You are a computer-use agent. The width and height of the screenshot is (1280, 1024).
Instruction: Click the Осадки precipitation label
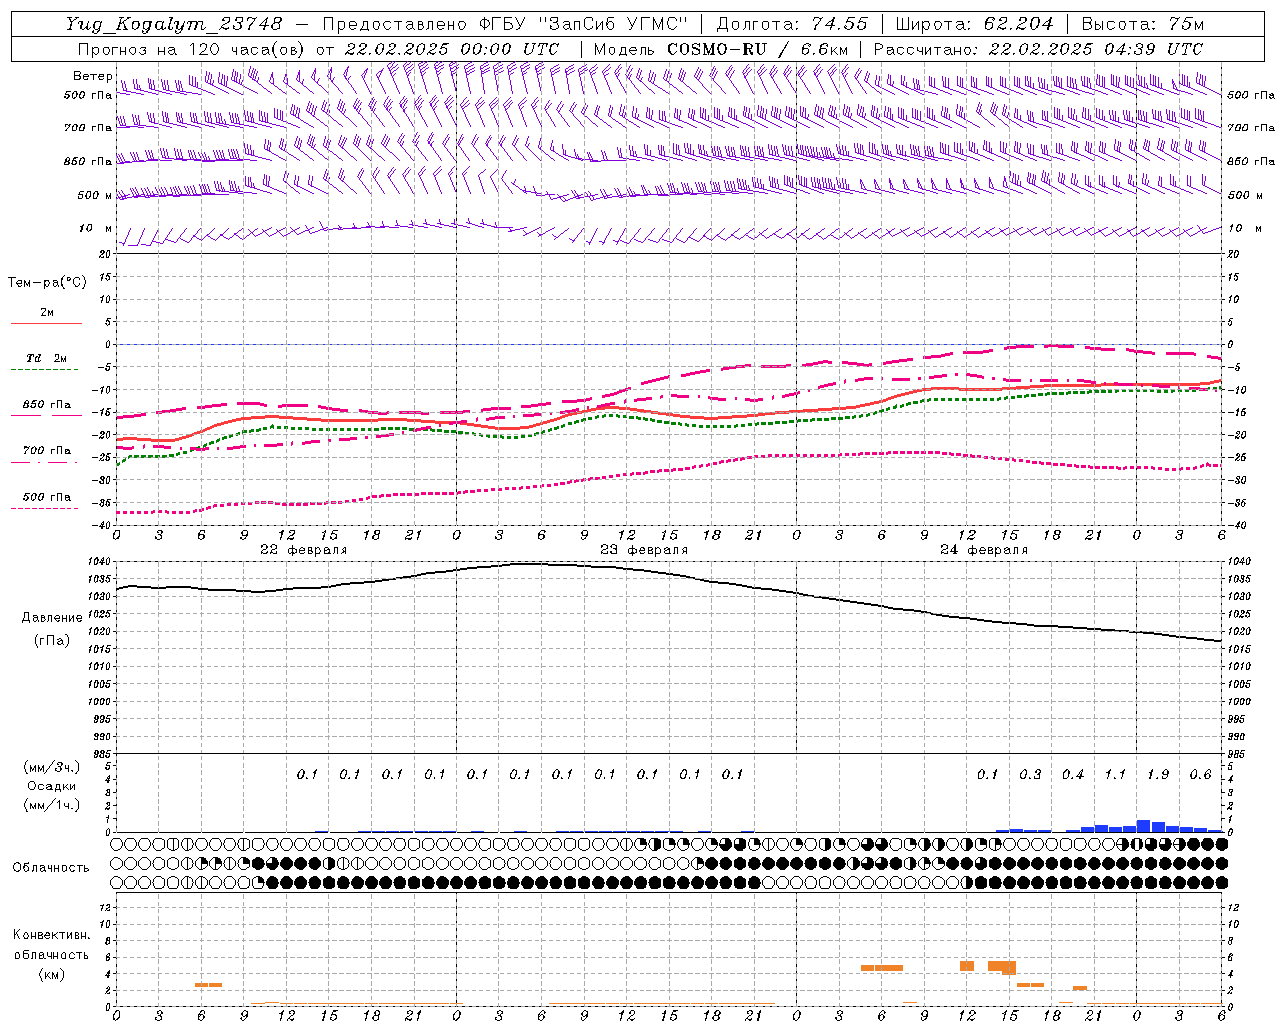point(52,786)
